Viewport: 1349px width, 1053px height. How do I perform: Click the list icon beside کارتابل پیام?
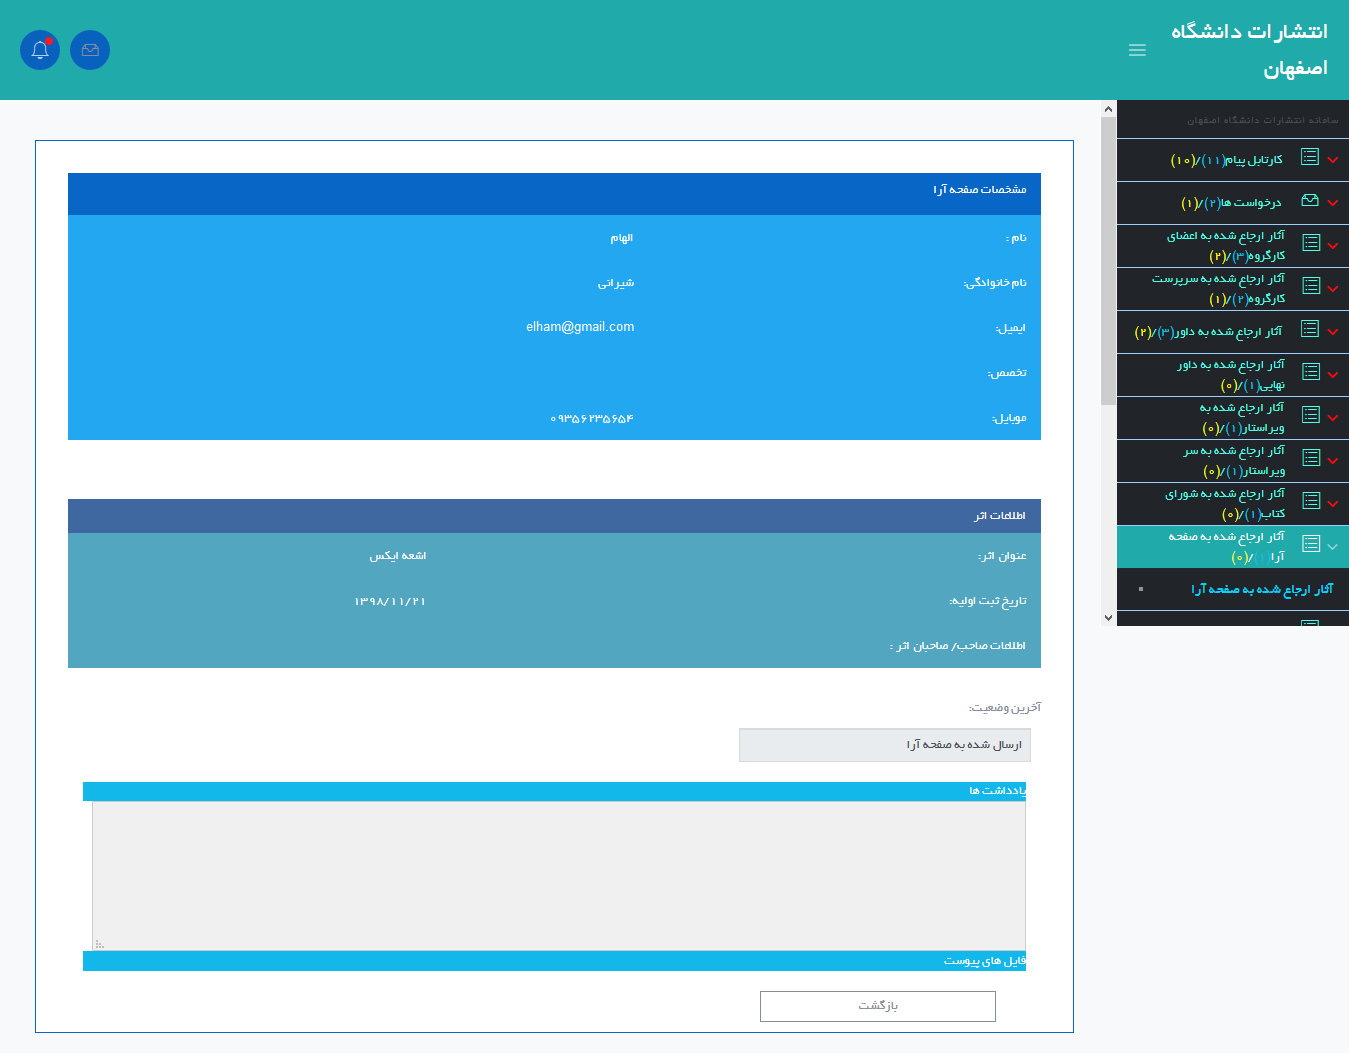click(1310, 158)
